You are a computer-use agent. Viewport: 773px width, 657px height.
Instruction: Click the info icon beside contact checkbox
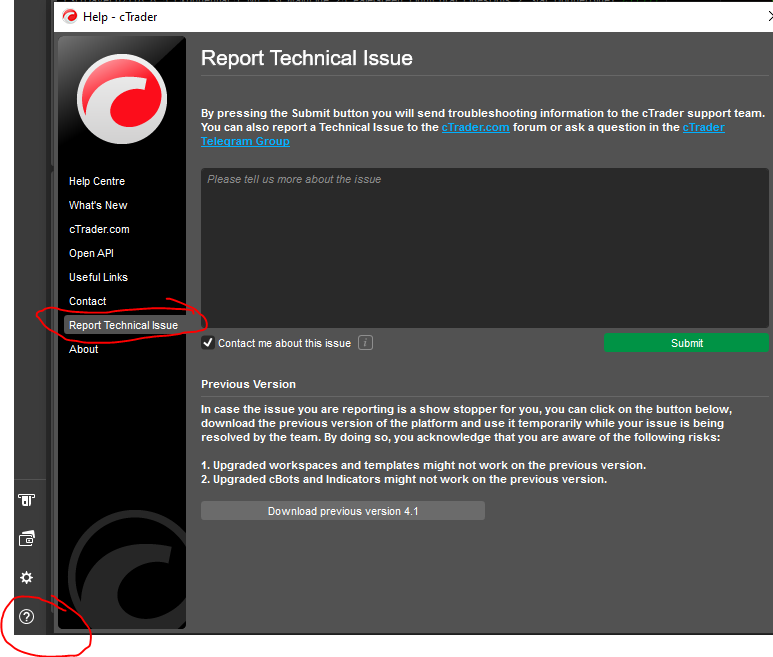[x=365, y=343]
